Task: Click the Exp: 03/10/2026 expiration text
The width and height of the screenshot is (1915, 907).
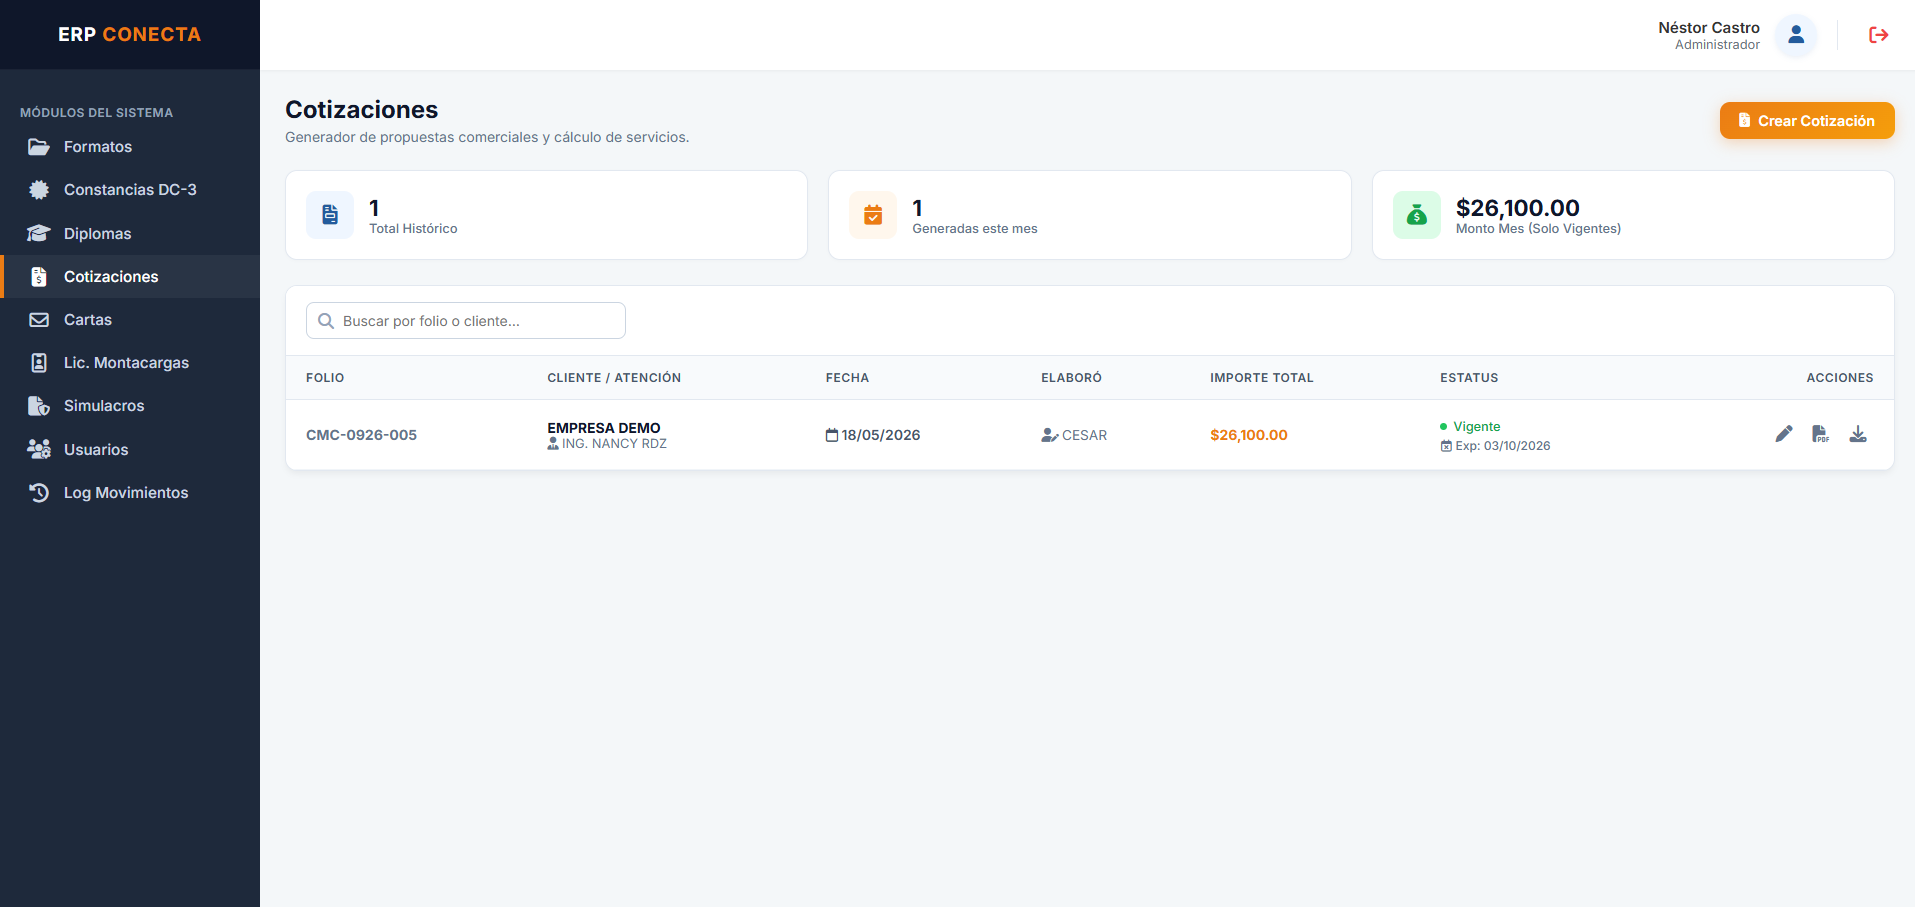Action: click(x=1503, y=446)
